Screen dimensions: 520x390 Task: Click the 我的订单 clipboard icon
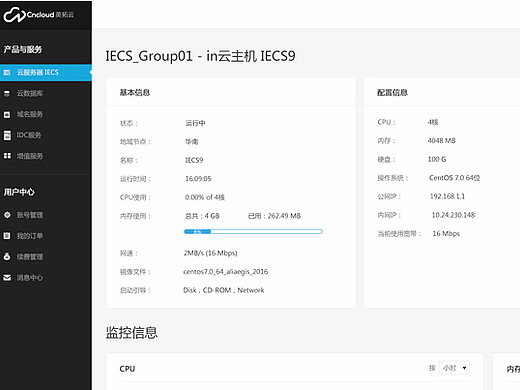(7, 236)
